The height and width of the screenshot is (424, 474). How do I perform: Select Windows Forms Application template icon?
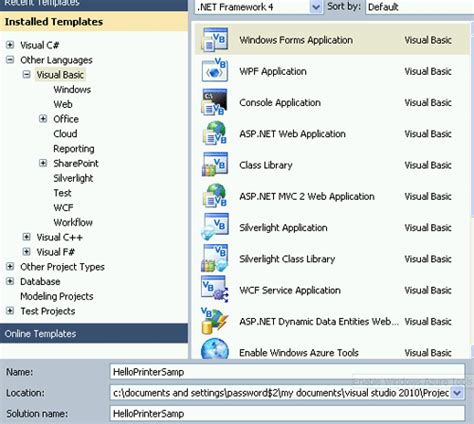(x=215, y=40)
